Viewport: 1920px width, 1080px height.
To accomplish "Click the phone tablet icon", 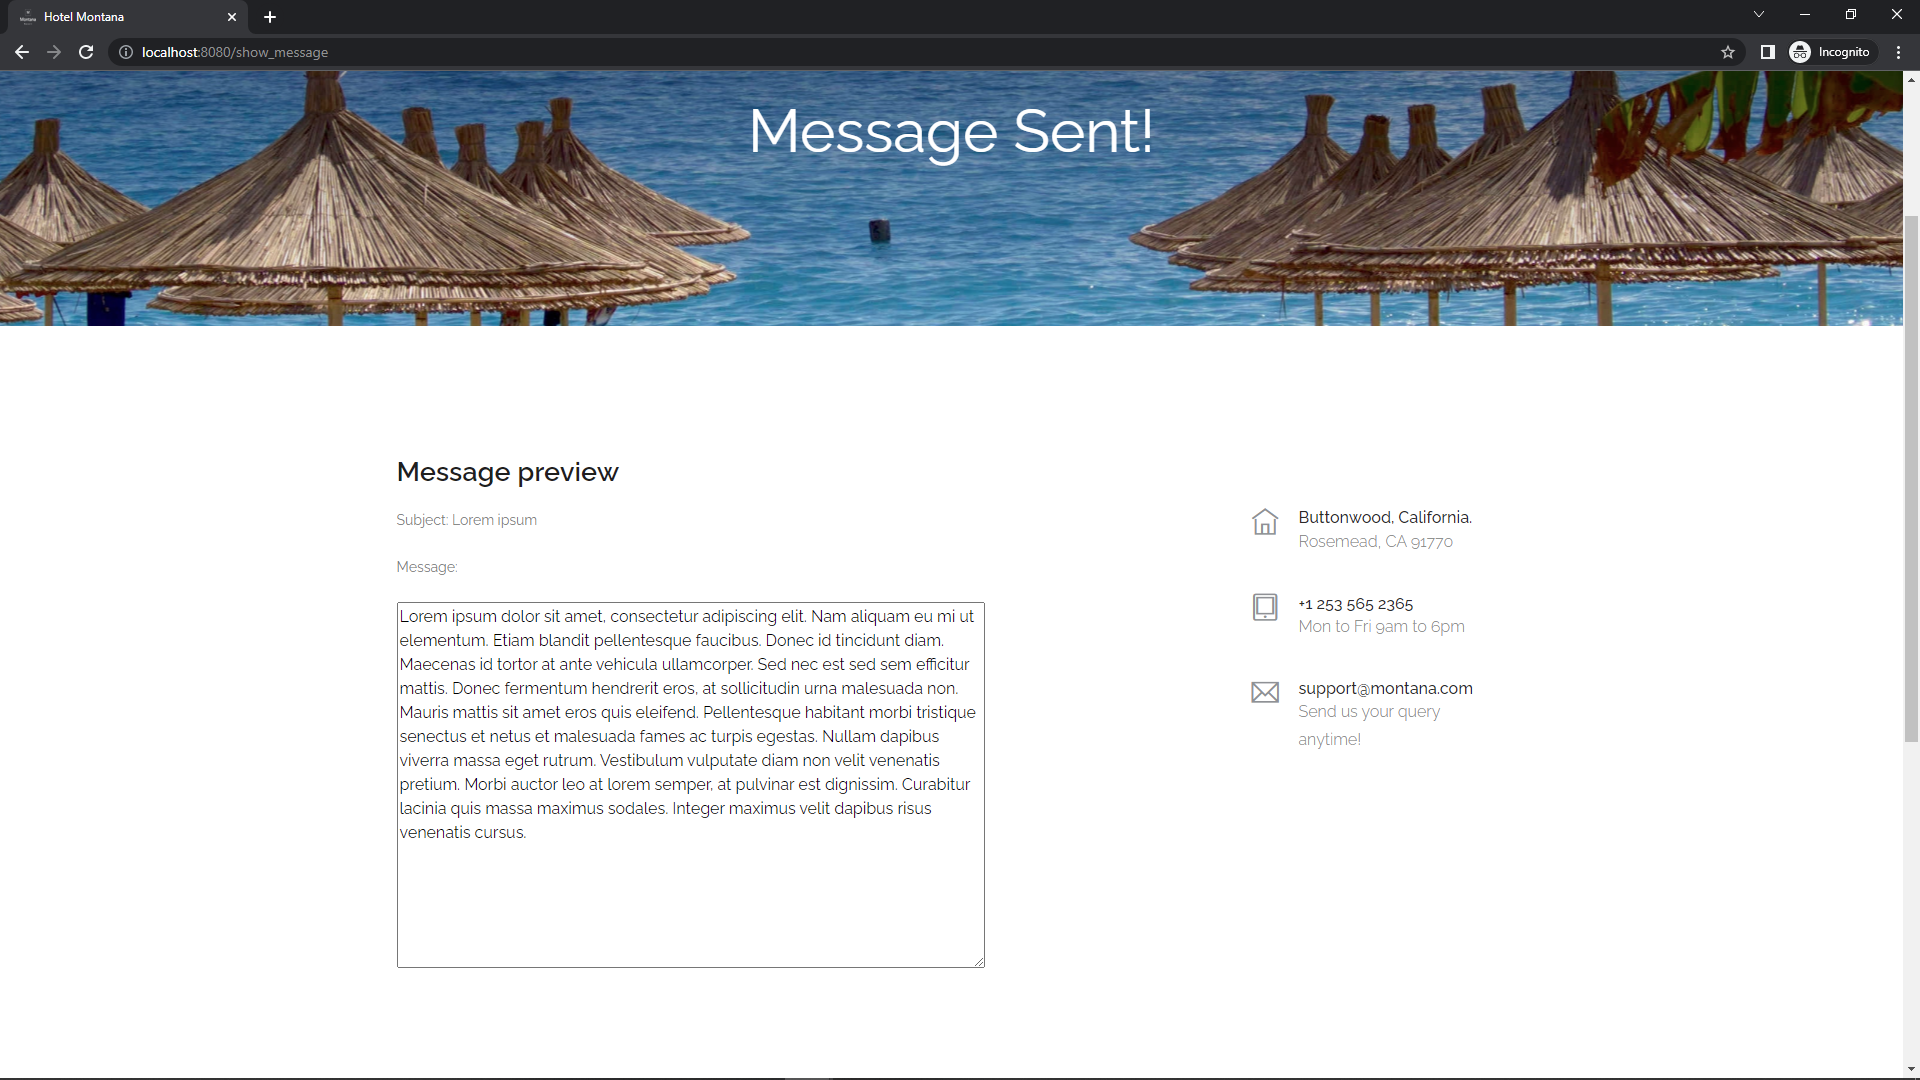I will (x=1265, y=607).
